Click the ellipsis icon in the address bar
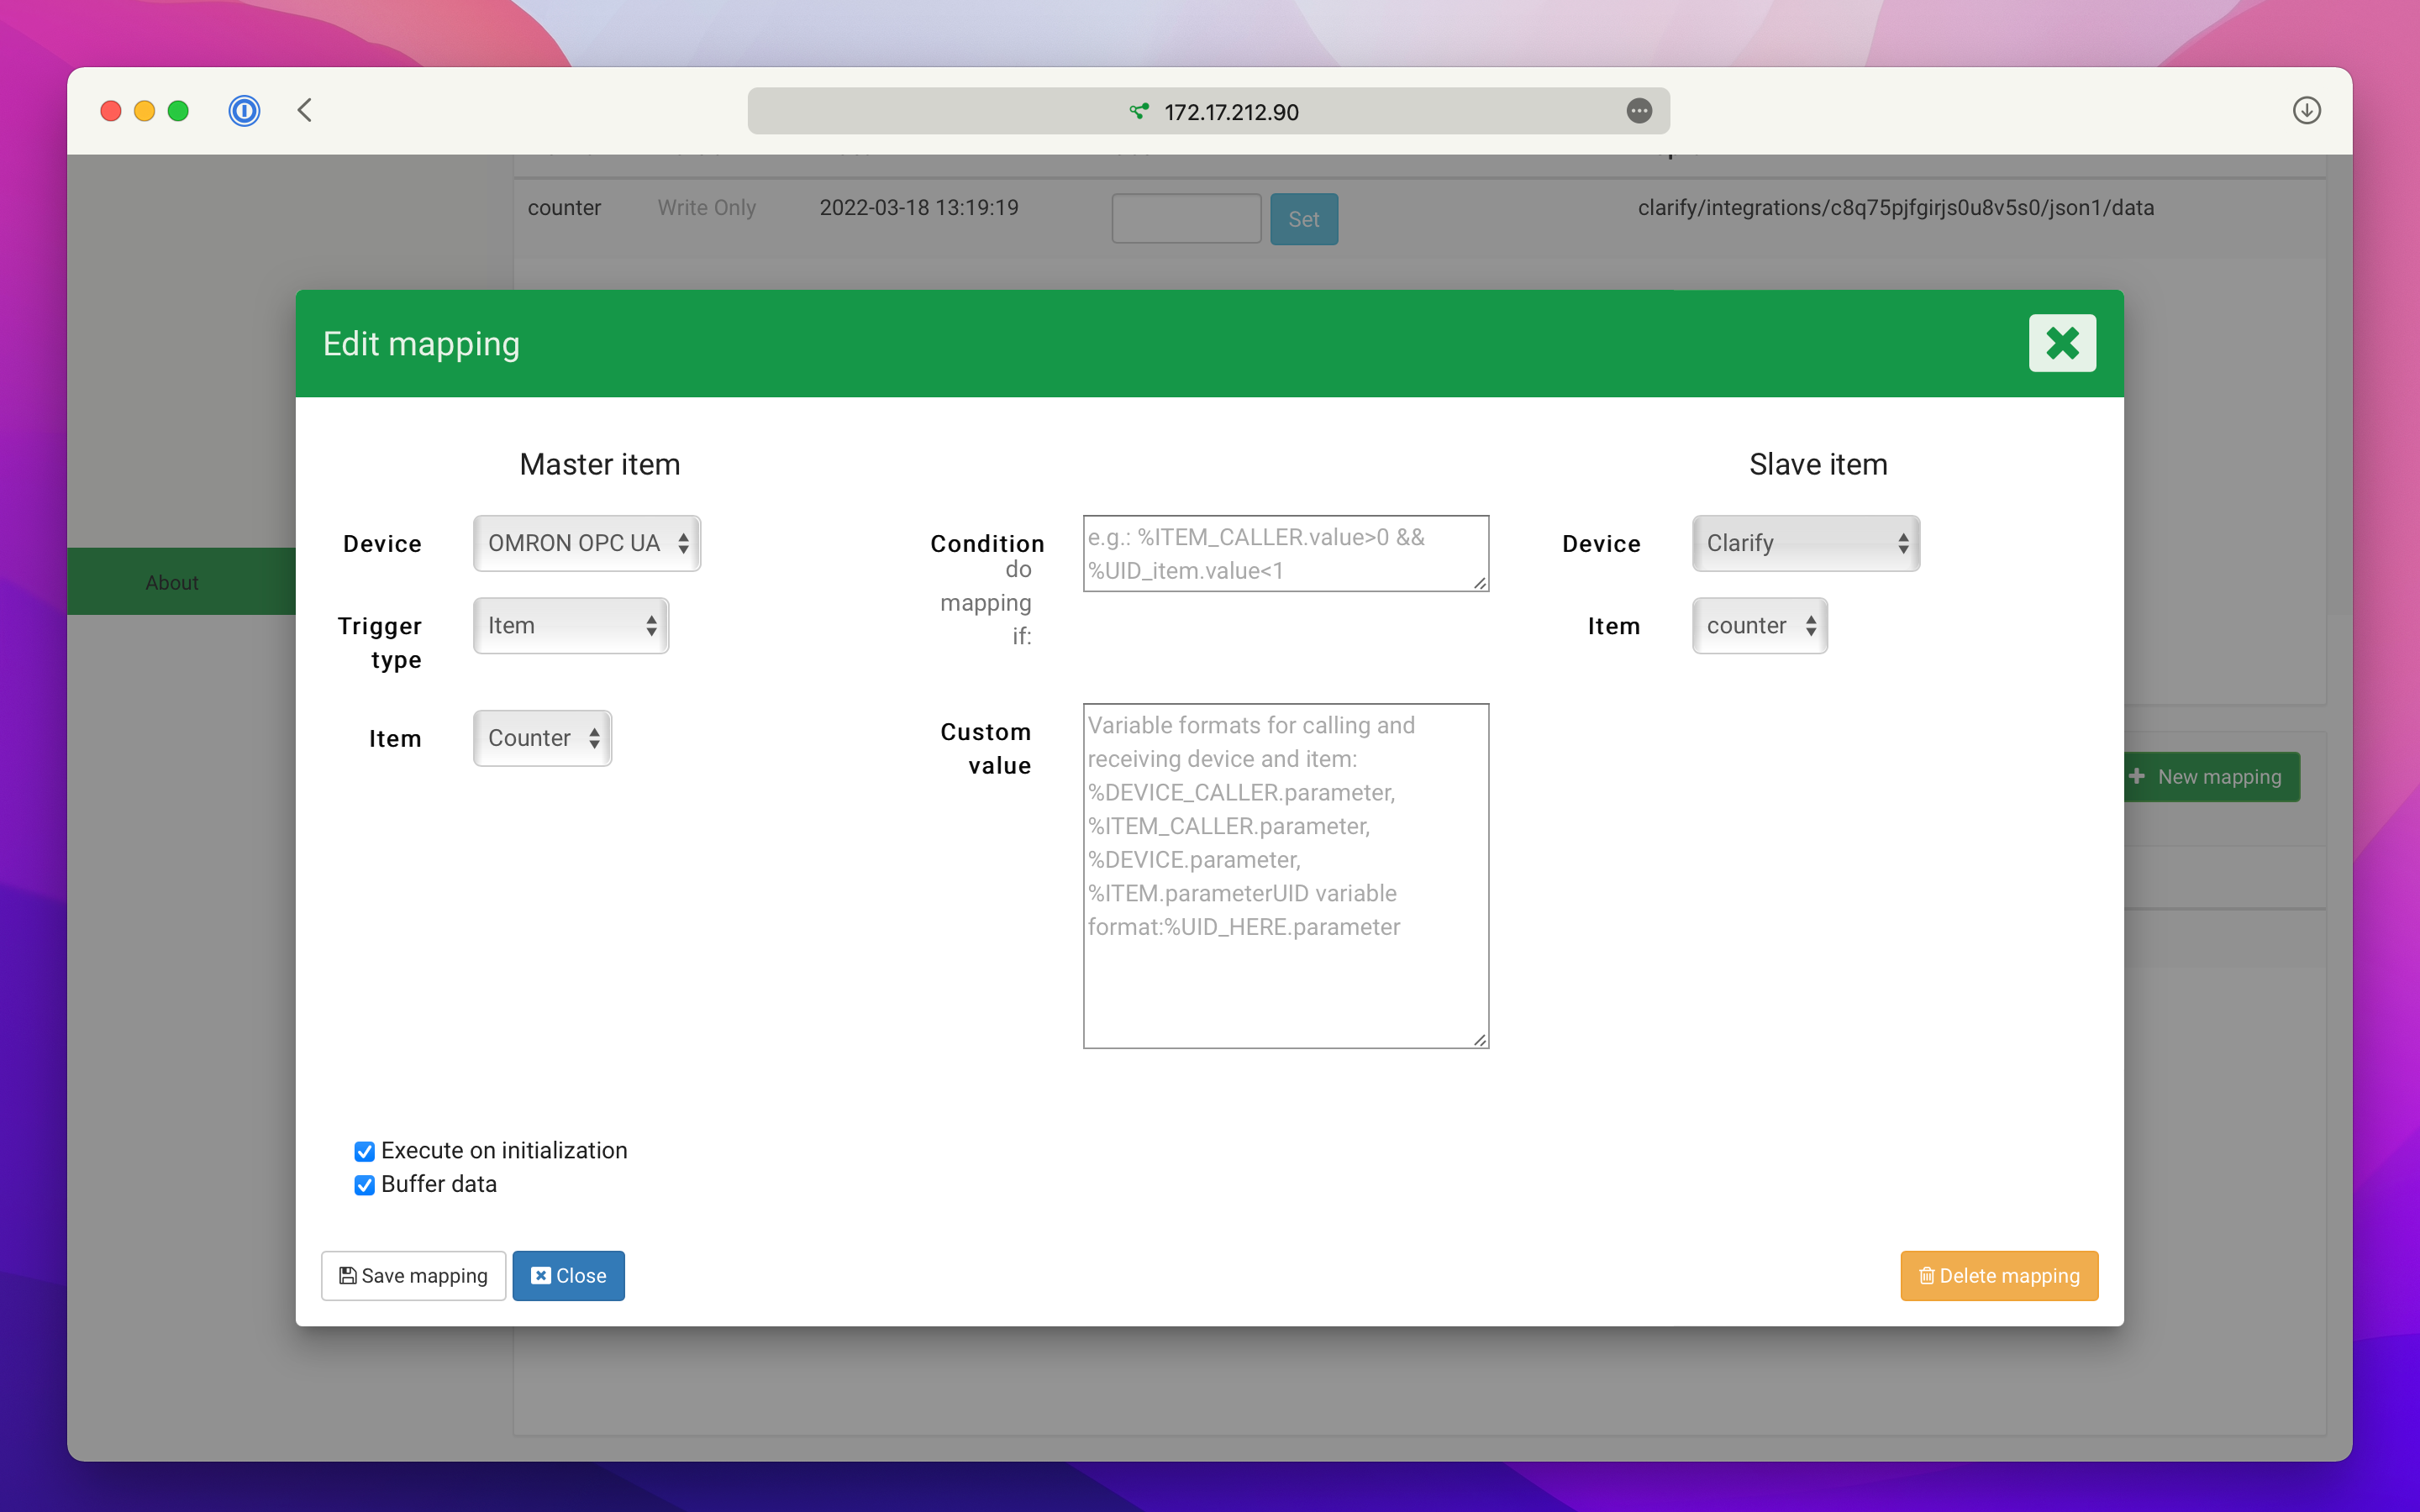 (1638, 111)
